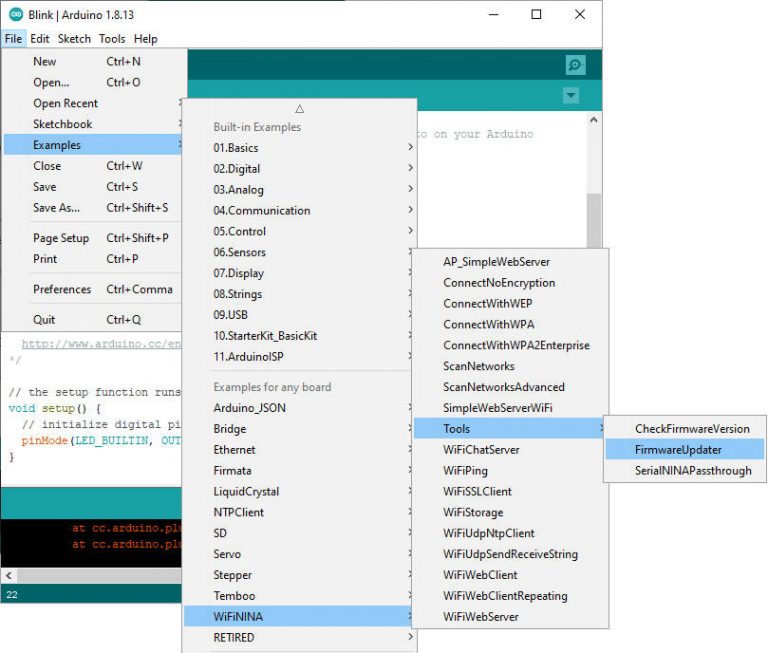Expand the 06.Sensors examples submenu
Image resolution: width=768 pixels, height=653 pixels.
pos(299,252)
